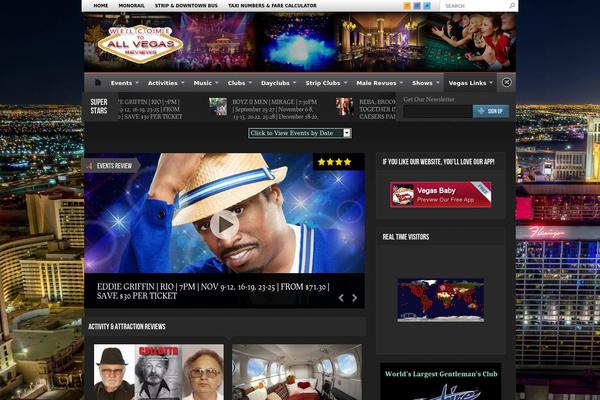Click the Super Stars label
600x400 pixels.
click(x=99, y=106)
